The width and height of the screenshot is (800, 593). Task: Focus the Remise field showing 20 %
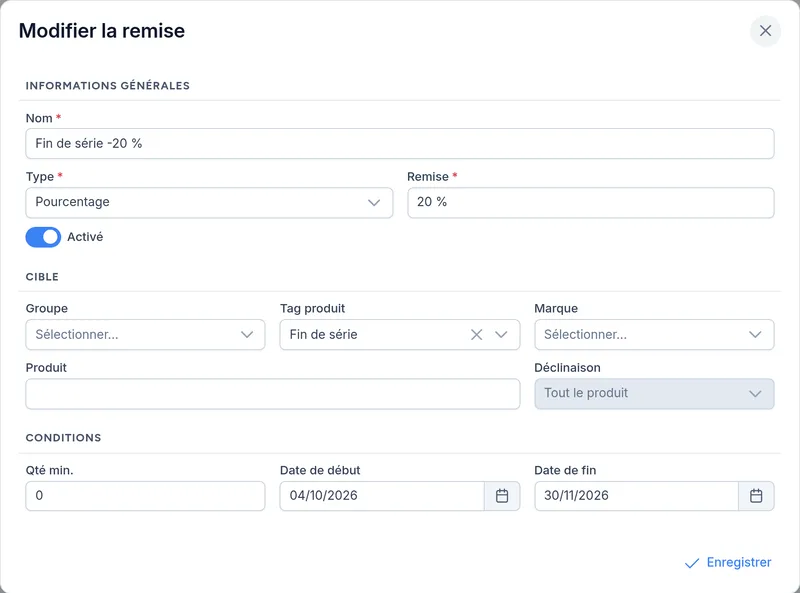pos(591,203)
